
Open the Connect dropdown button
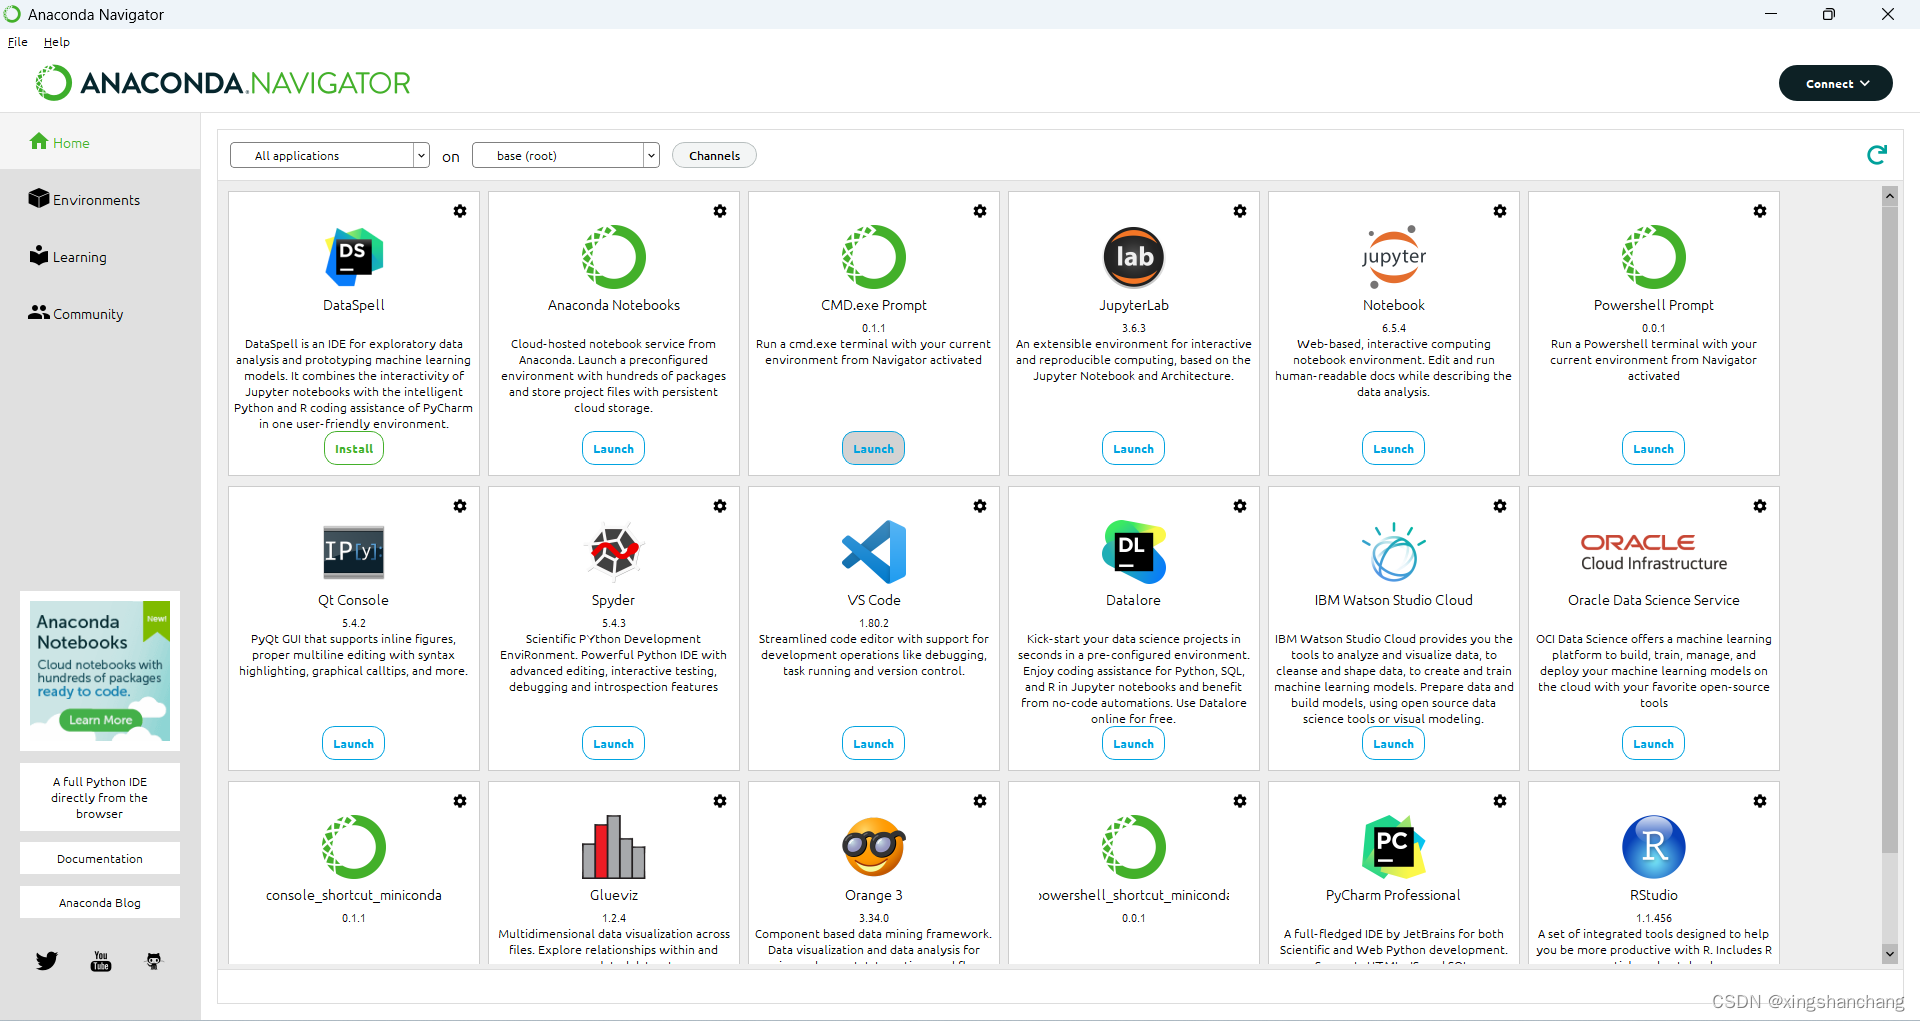(x=1836, y=83)
